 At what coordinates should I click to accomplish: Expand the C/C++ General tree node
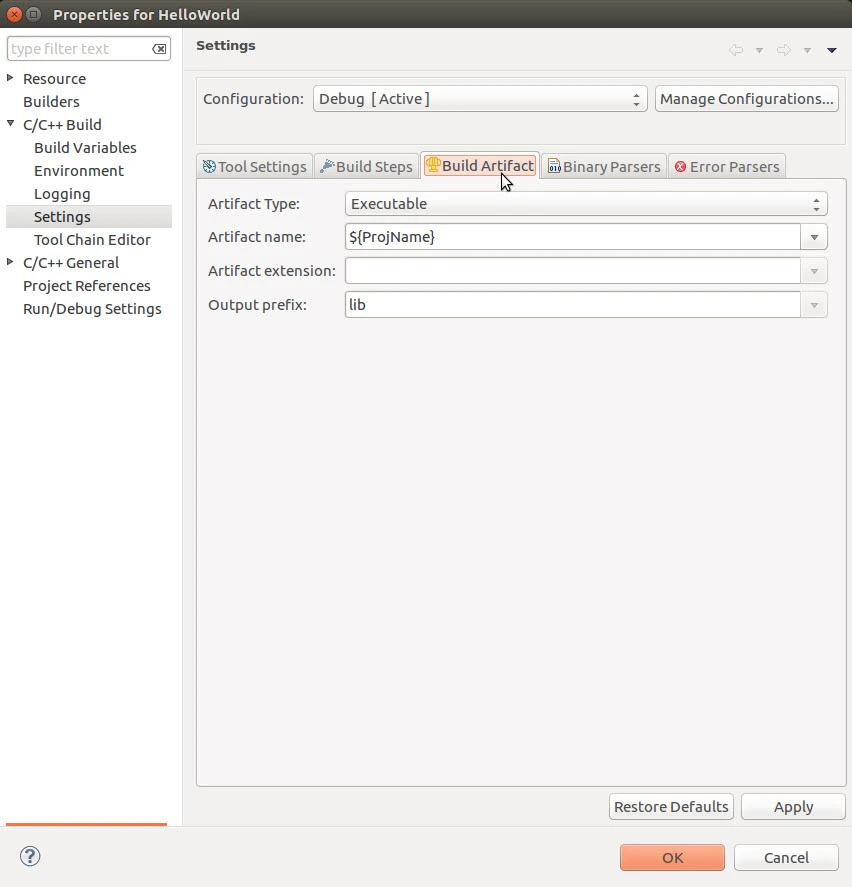click(x=11, y=262)
